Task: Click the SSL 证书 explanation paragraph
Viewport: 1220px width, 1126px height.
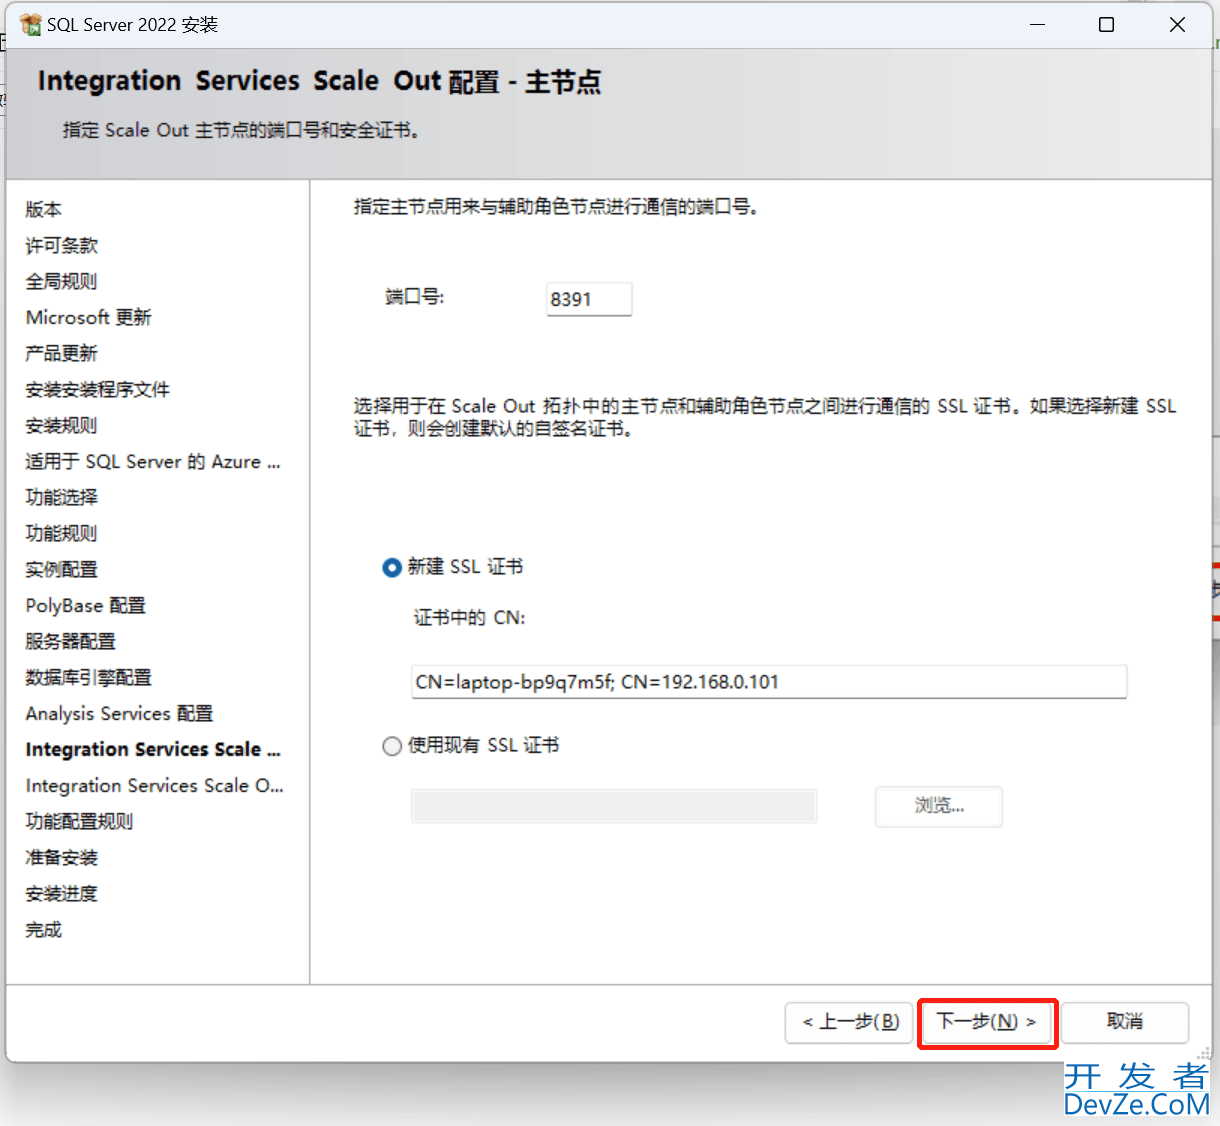Action: 765,417
